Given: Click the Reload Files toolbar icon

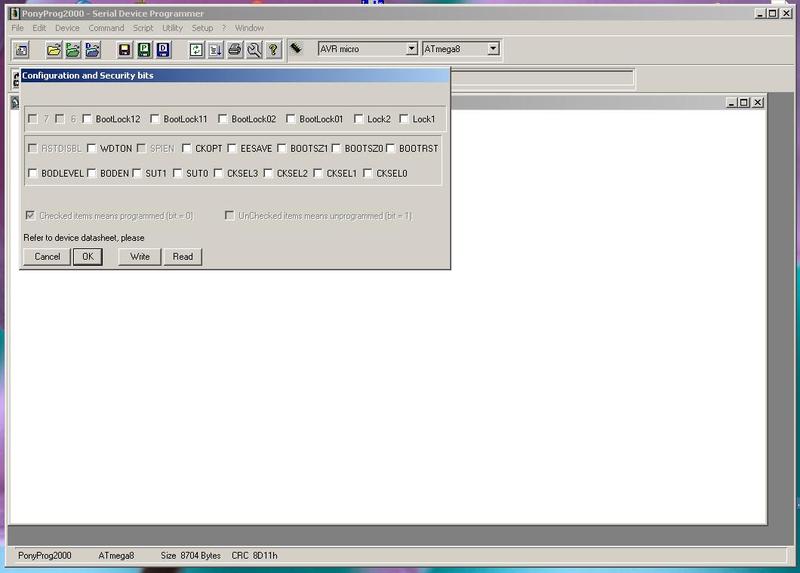Looking at the screenshot, I should tap(197, 49).
